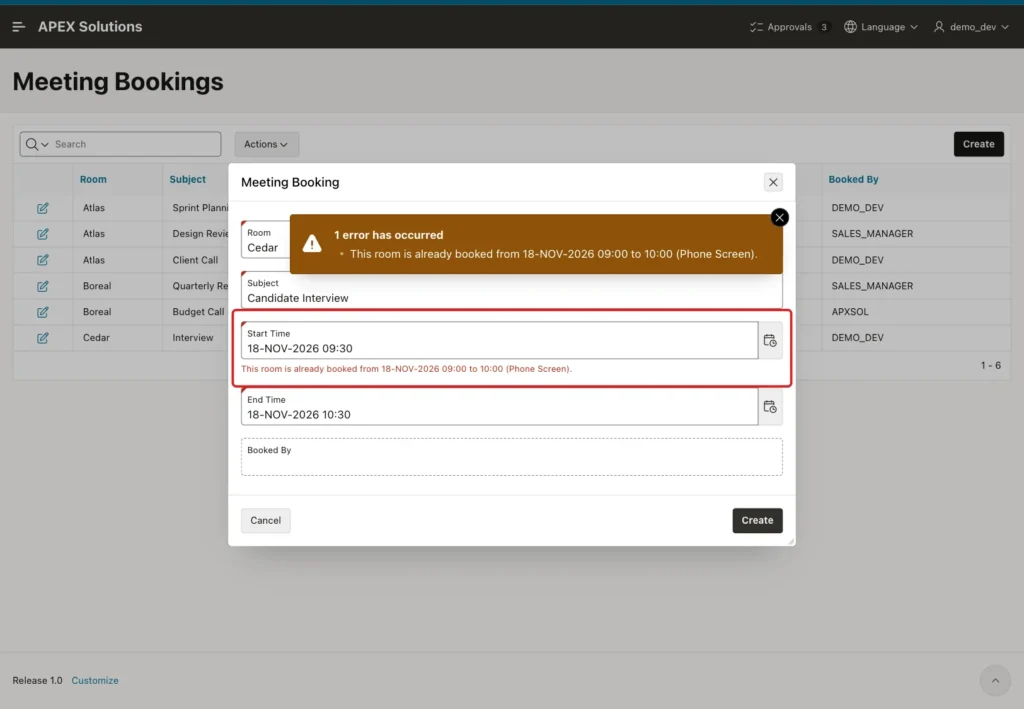This screenshot has width=1024, height=709.
Task: Sort by the Room column header
Action: [93, 180]
